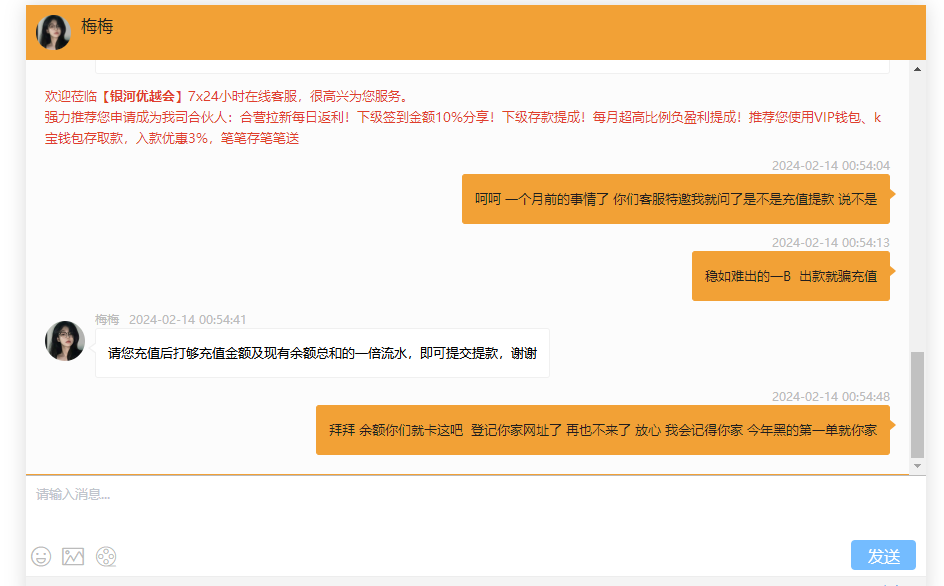Click the 00:54:04 timestamp
The height and width of the screenshot is (586, 944).
click(830, 166)
